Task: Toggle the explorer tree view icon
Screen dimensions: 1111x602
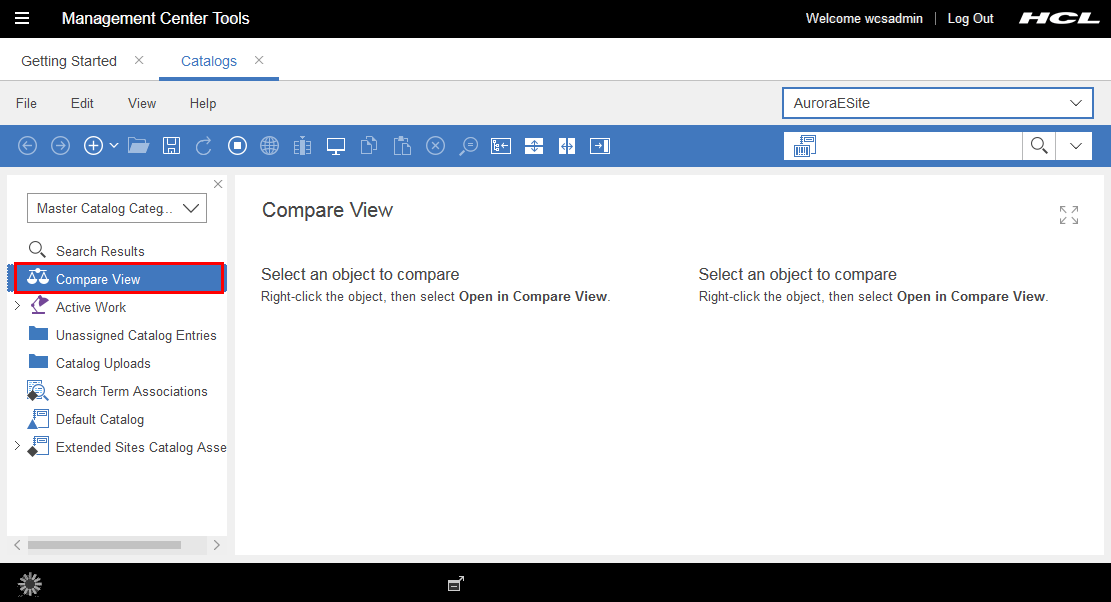Action: (501, 146)
